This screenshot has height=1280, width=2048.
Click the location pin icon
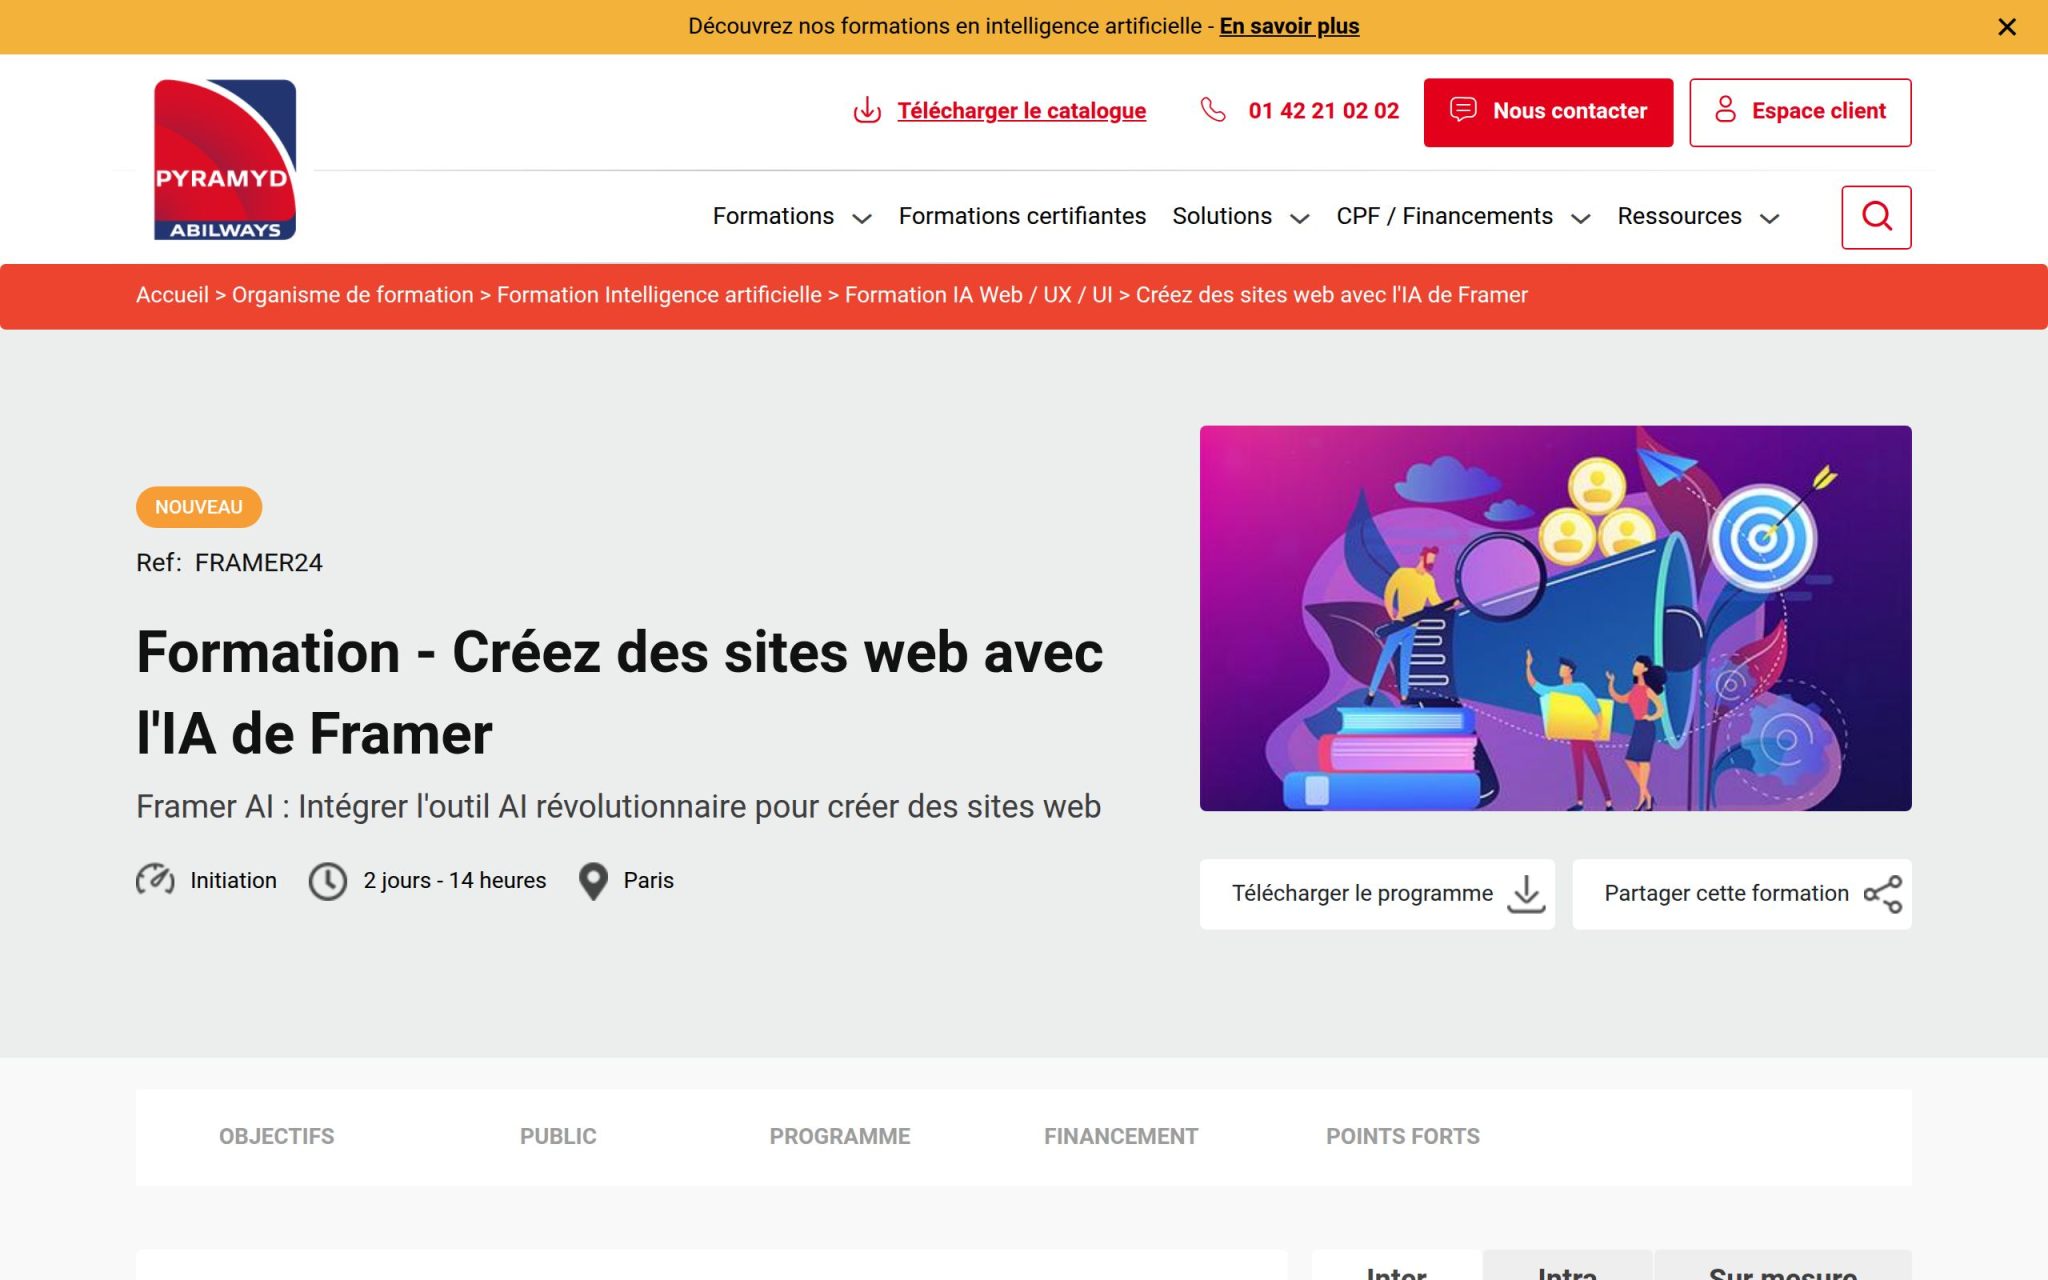point(593,881)
